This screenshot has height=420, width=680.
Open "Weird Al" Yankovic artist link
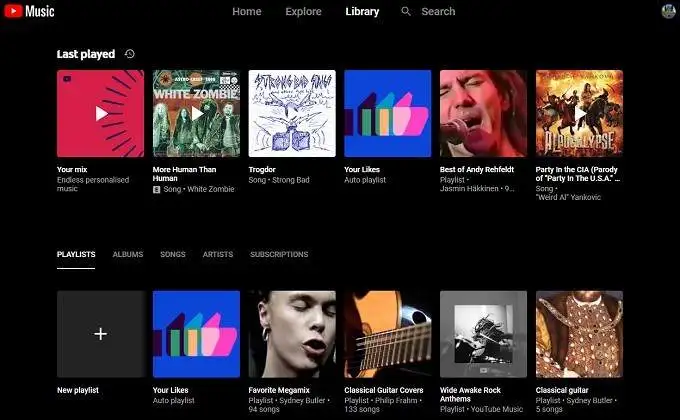(568, 197)
